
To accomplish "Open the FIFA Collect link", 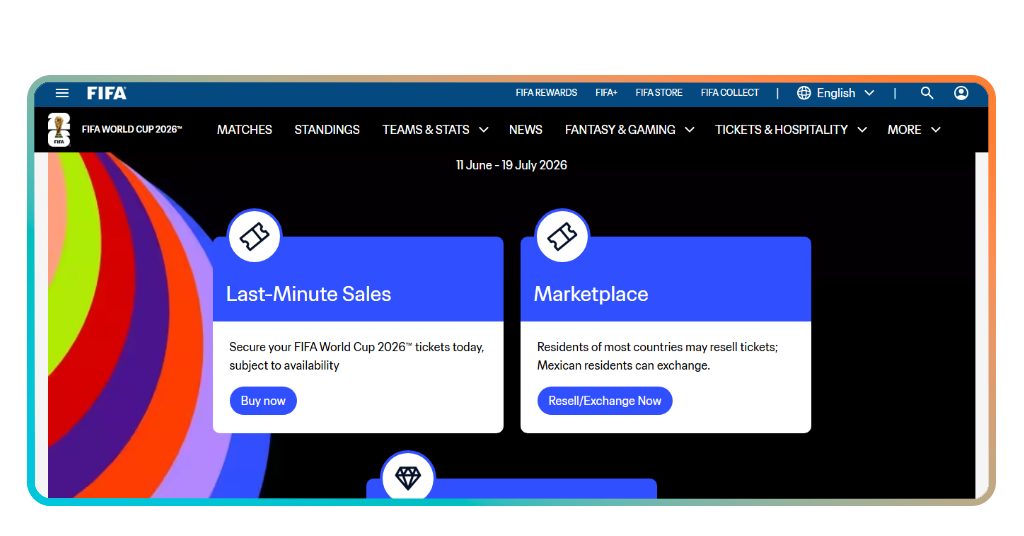I will click(729, 93).
